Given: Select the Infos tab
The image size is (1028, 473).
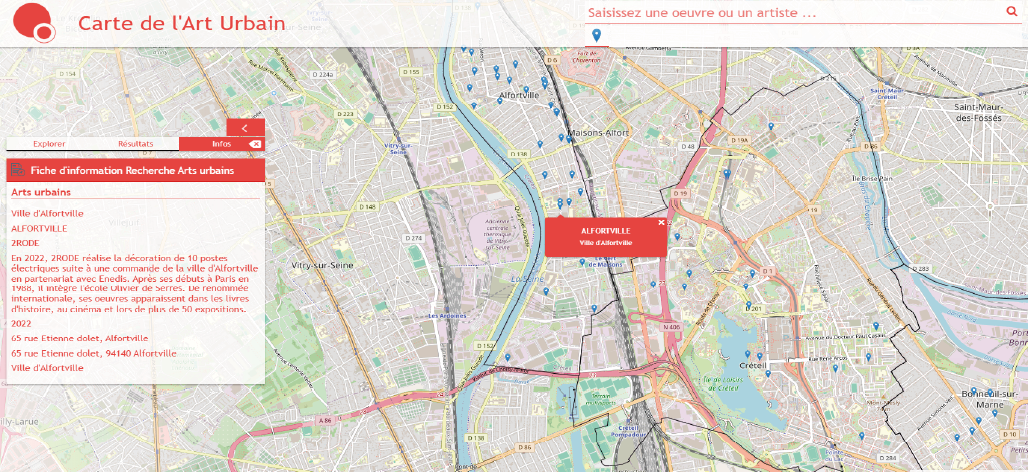Looking at the screenshot, I should click(x=221, y=144).
